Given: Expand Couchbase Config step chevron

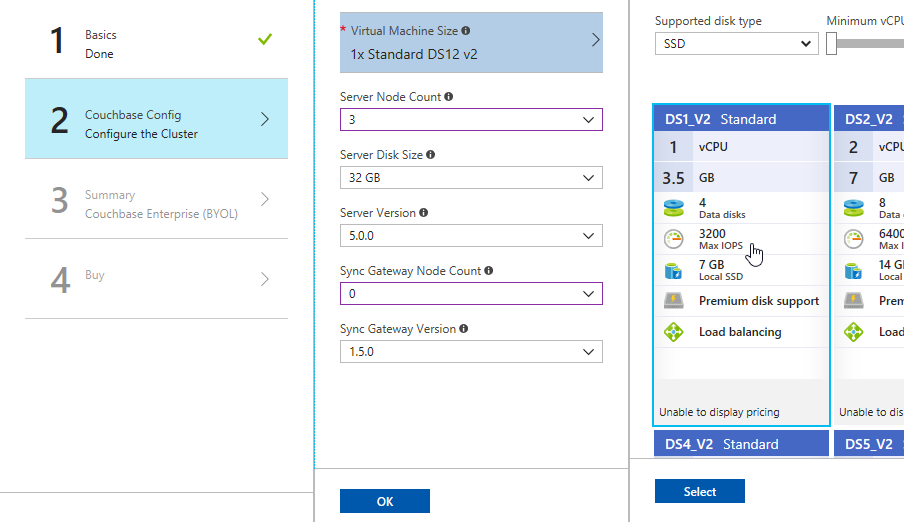Looking at the screenshot, I should [x=265, y=119].
